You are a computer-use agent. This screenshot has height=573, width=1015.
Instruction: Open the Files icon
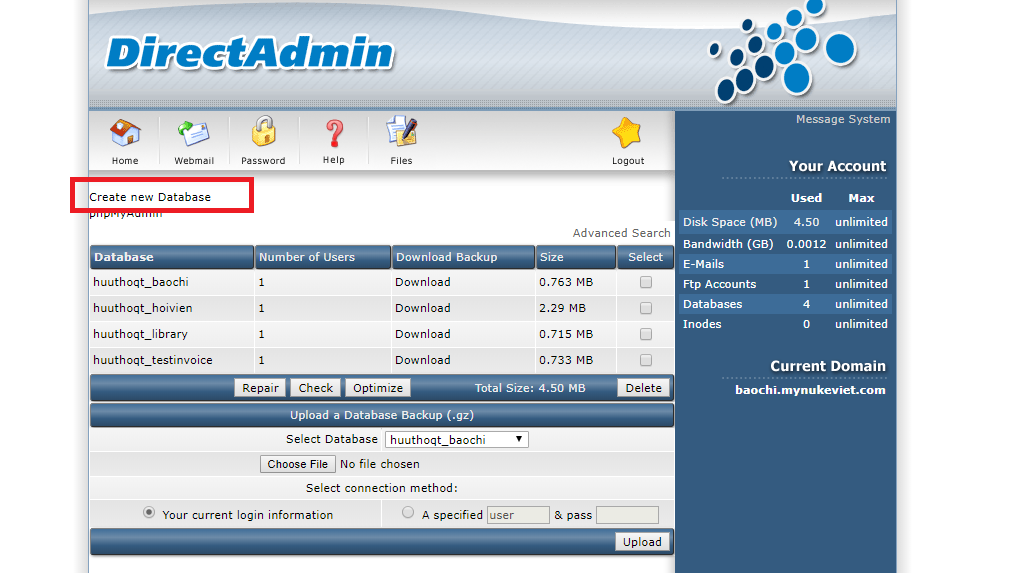coord(401,134)
